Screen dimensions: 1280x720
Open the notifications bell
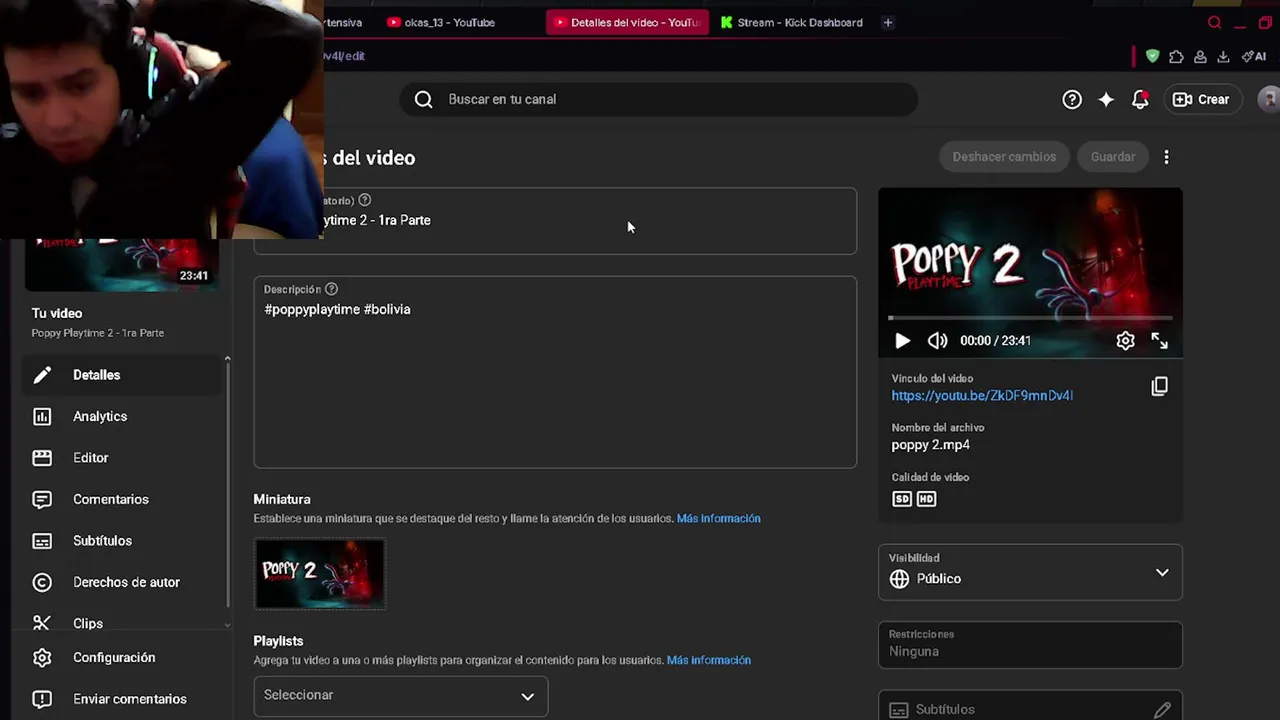[x=1140, y=99]
